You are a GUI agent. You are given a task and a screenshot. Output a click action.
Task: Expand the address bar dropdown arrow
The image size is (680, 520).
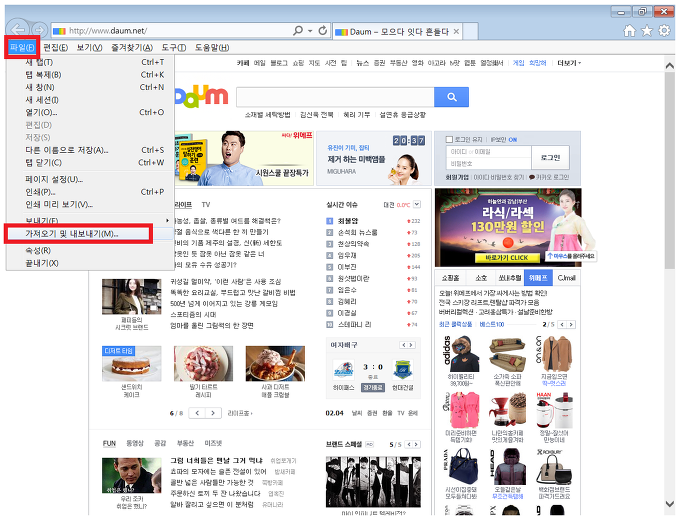click(310, 31)
